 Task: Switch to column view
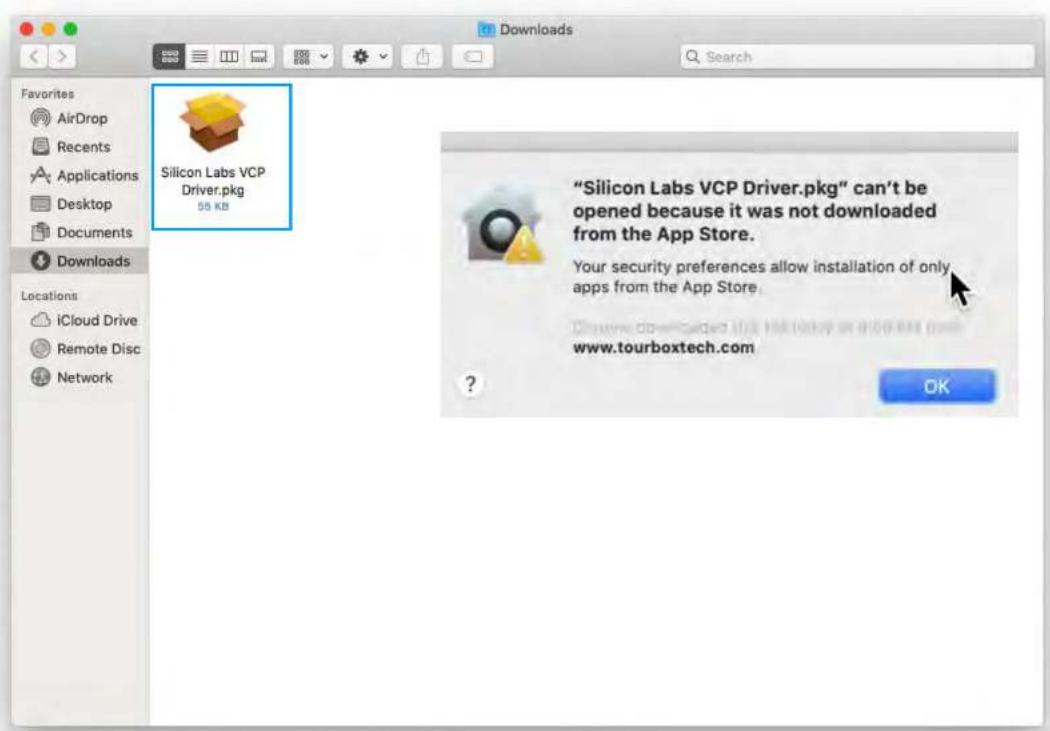229,57
